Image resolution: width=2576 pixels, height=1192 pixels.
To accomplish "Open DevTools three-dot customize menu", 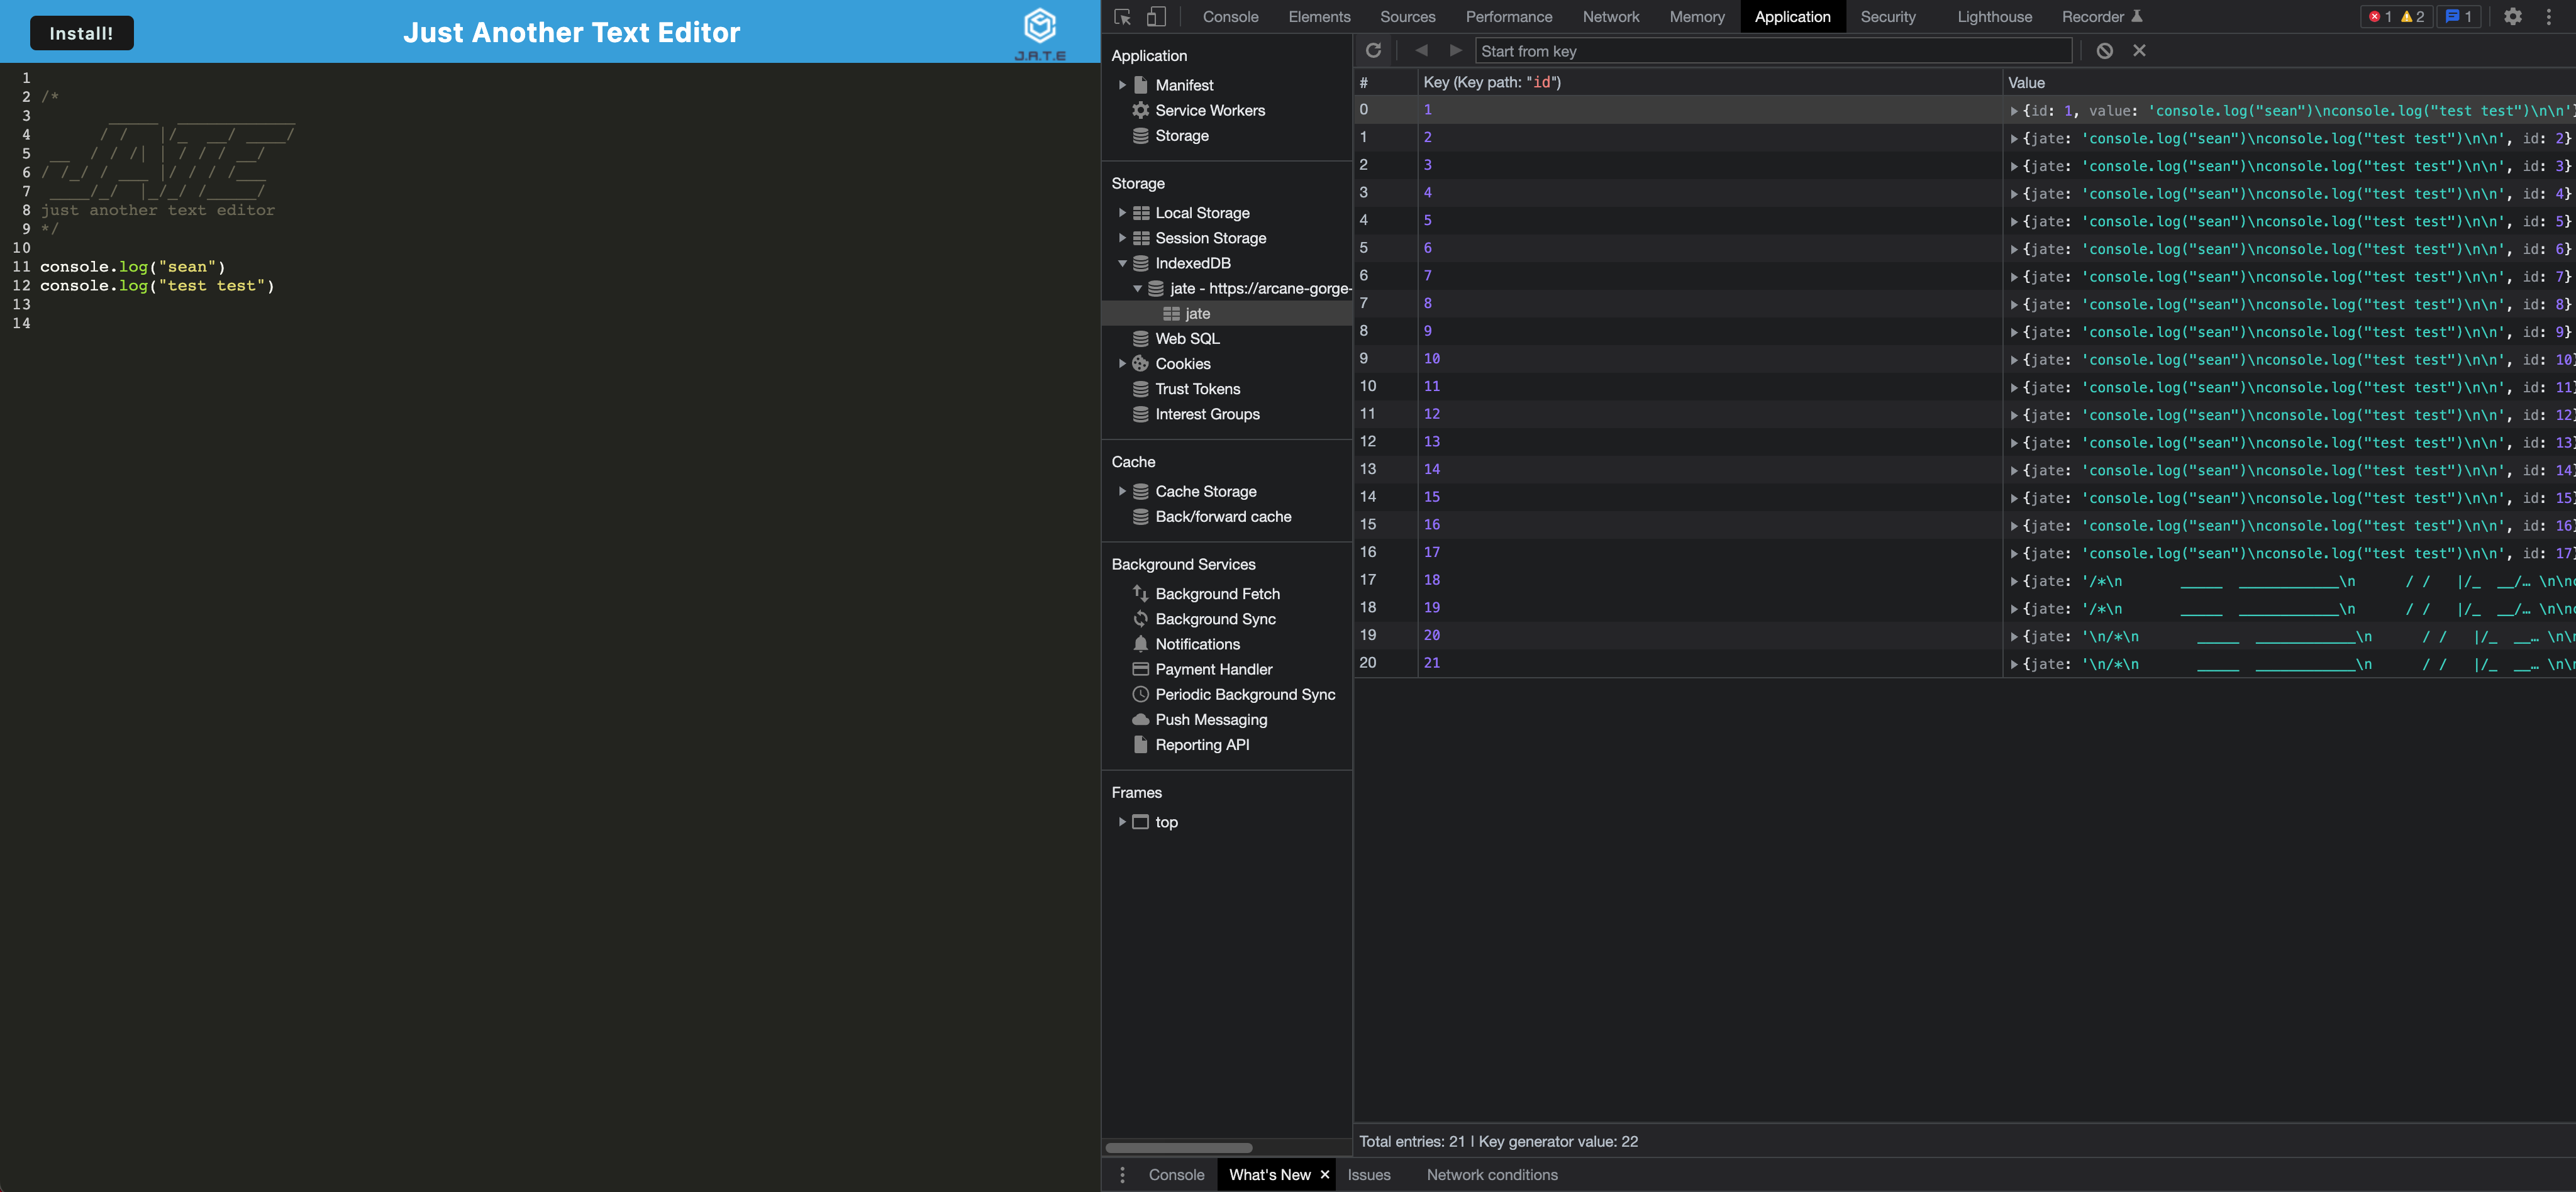I will point(2549,17).
